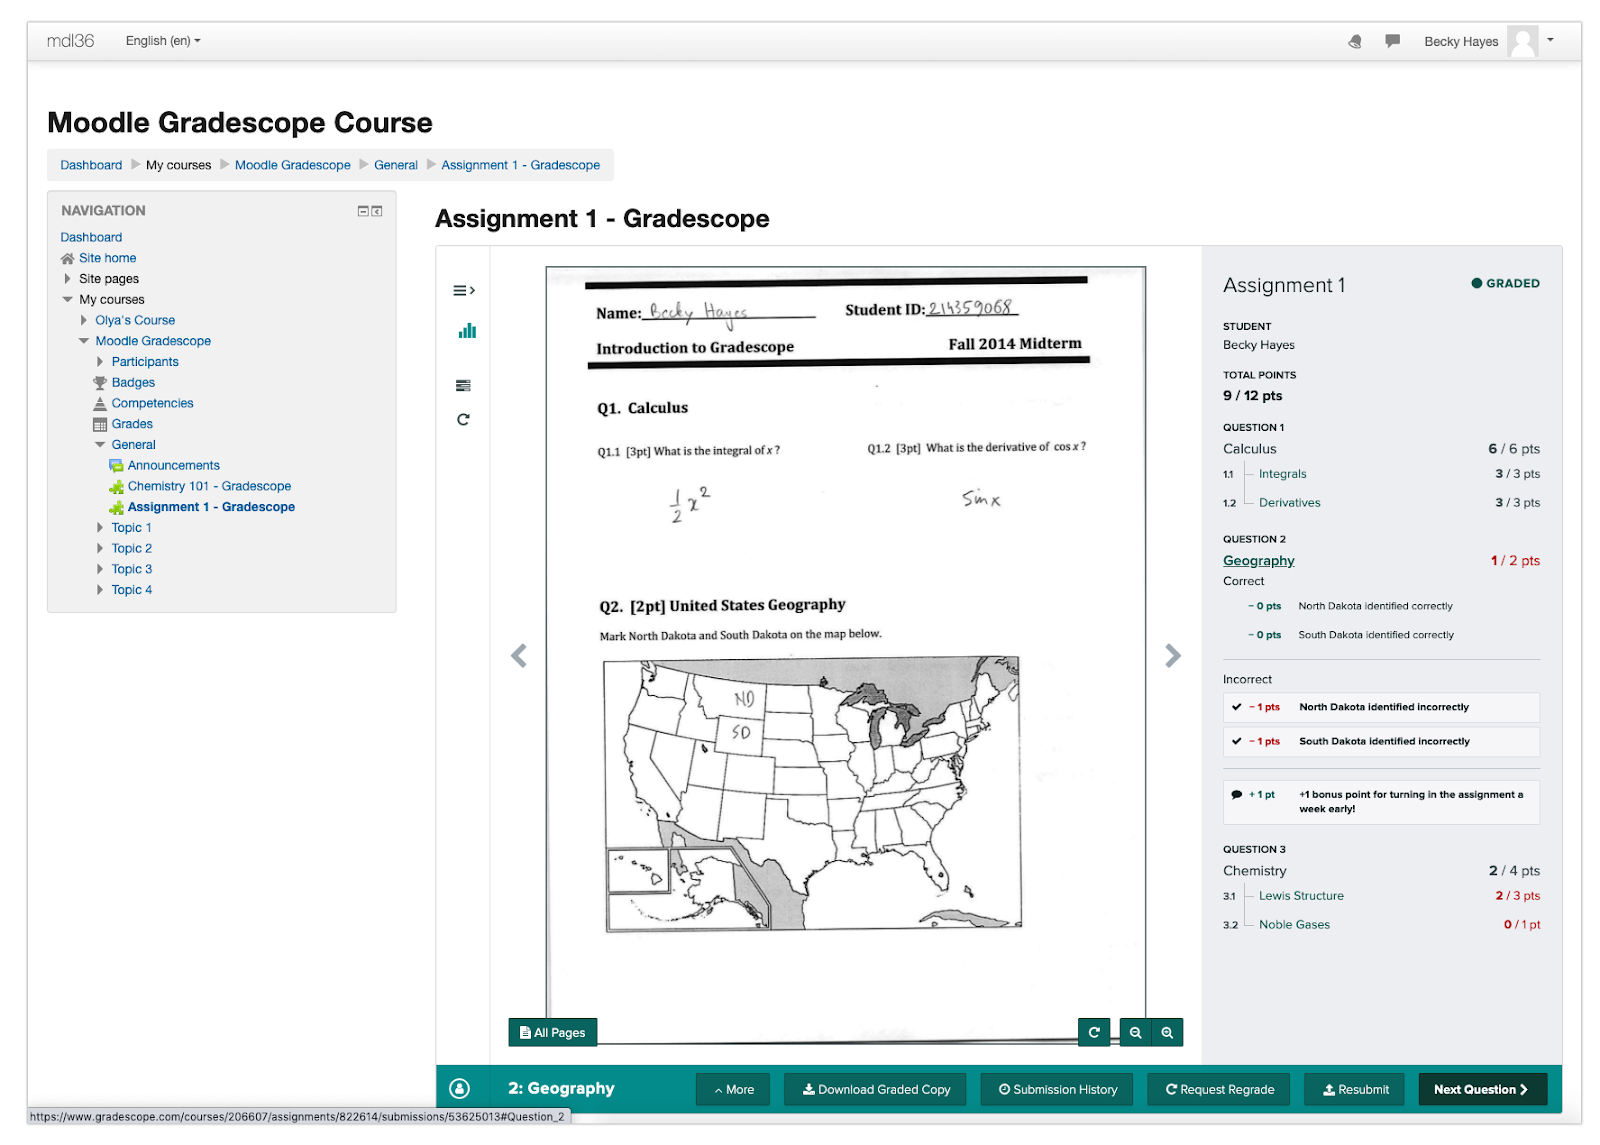Open Derivatives subquestion 1.2
The image size is (1600, 1145).
click(x=1290, y=503)
